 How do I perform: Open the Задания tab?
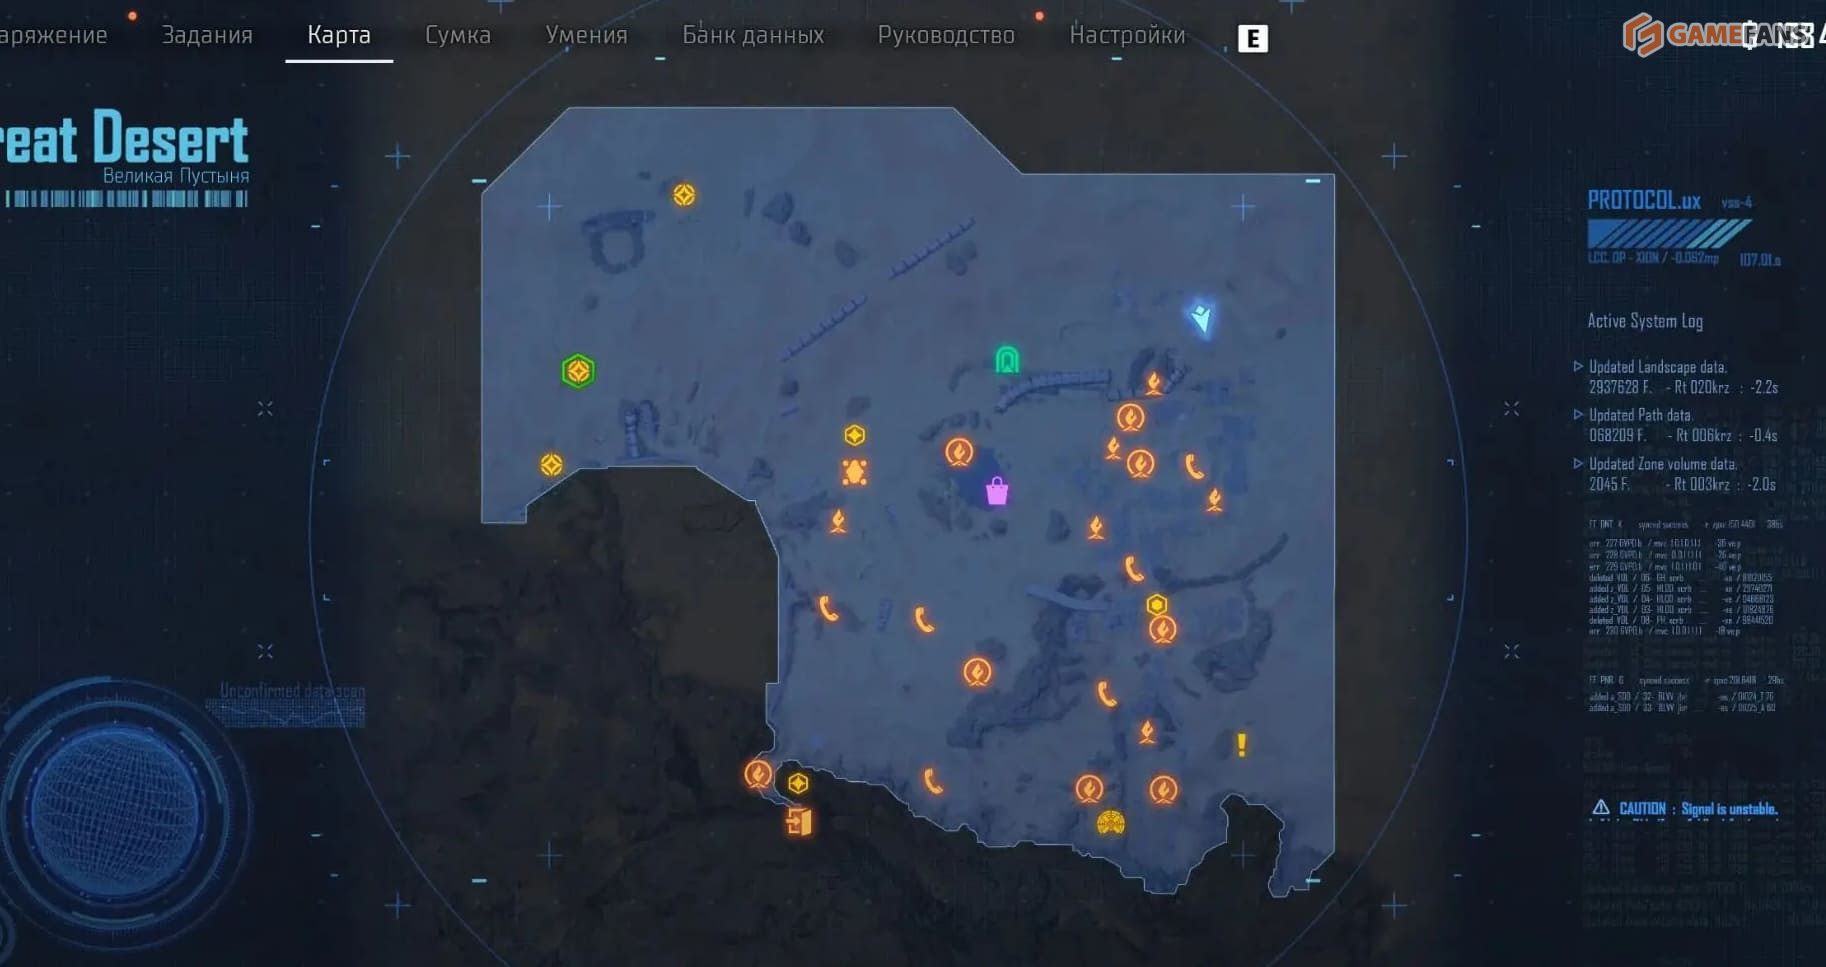[207, 35]
